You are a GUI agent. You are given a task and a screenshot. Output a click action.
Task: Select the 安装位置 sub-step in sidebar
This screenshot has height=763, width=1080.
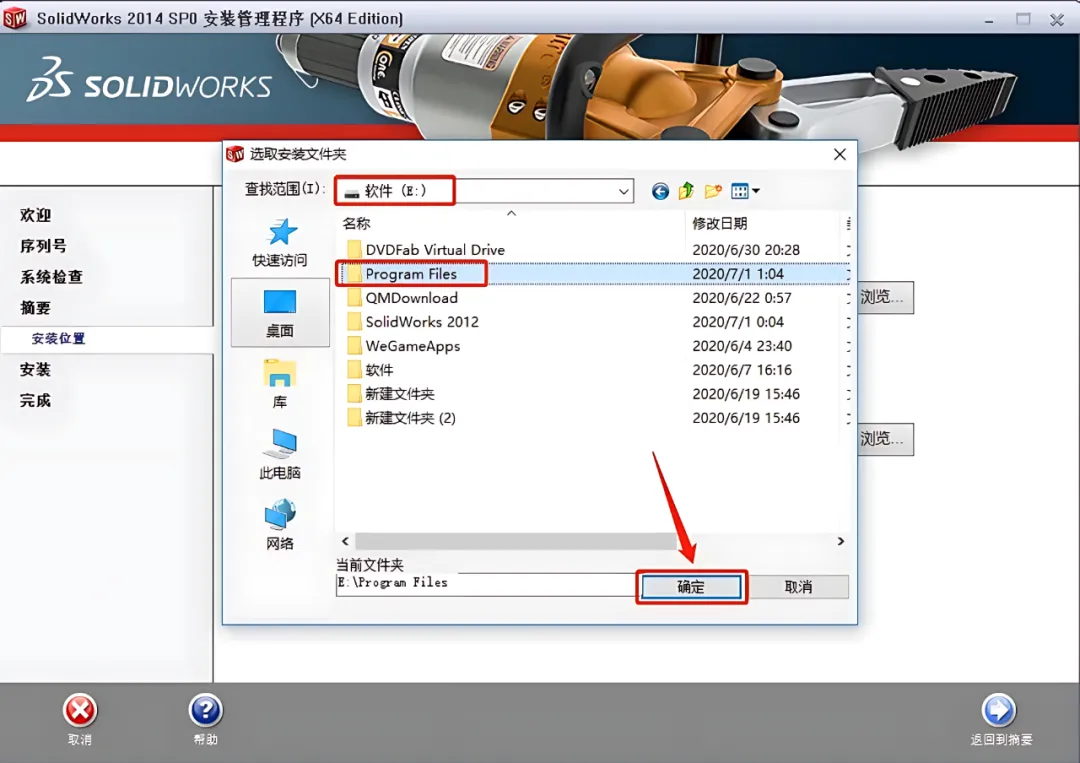59,339
